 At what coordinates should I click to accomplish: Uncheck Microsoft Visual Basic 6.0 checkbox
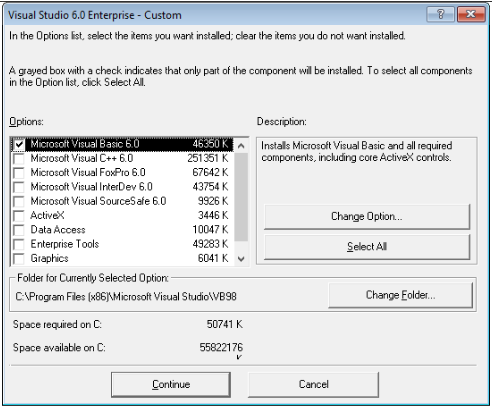click(x=19, y=144)
